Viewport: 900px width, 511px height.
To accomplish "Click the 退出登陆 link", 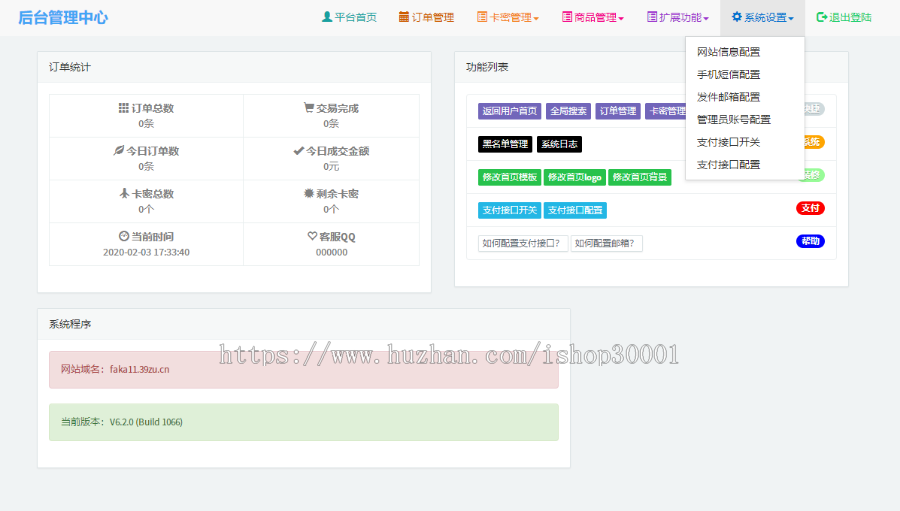I will [844, 18].
